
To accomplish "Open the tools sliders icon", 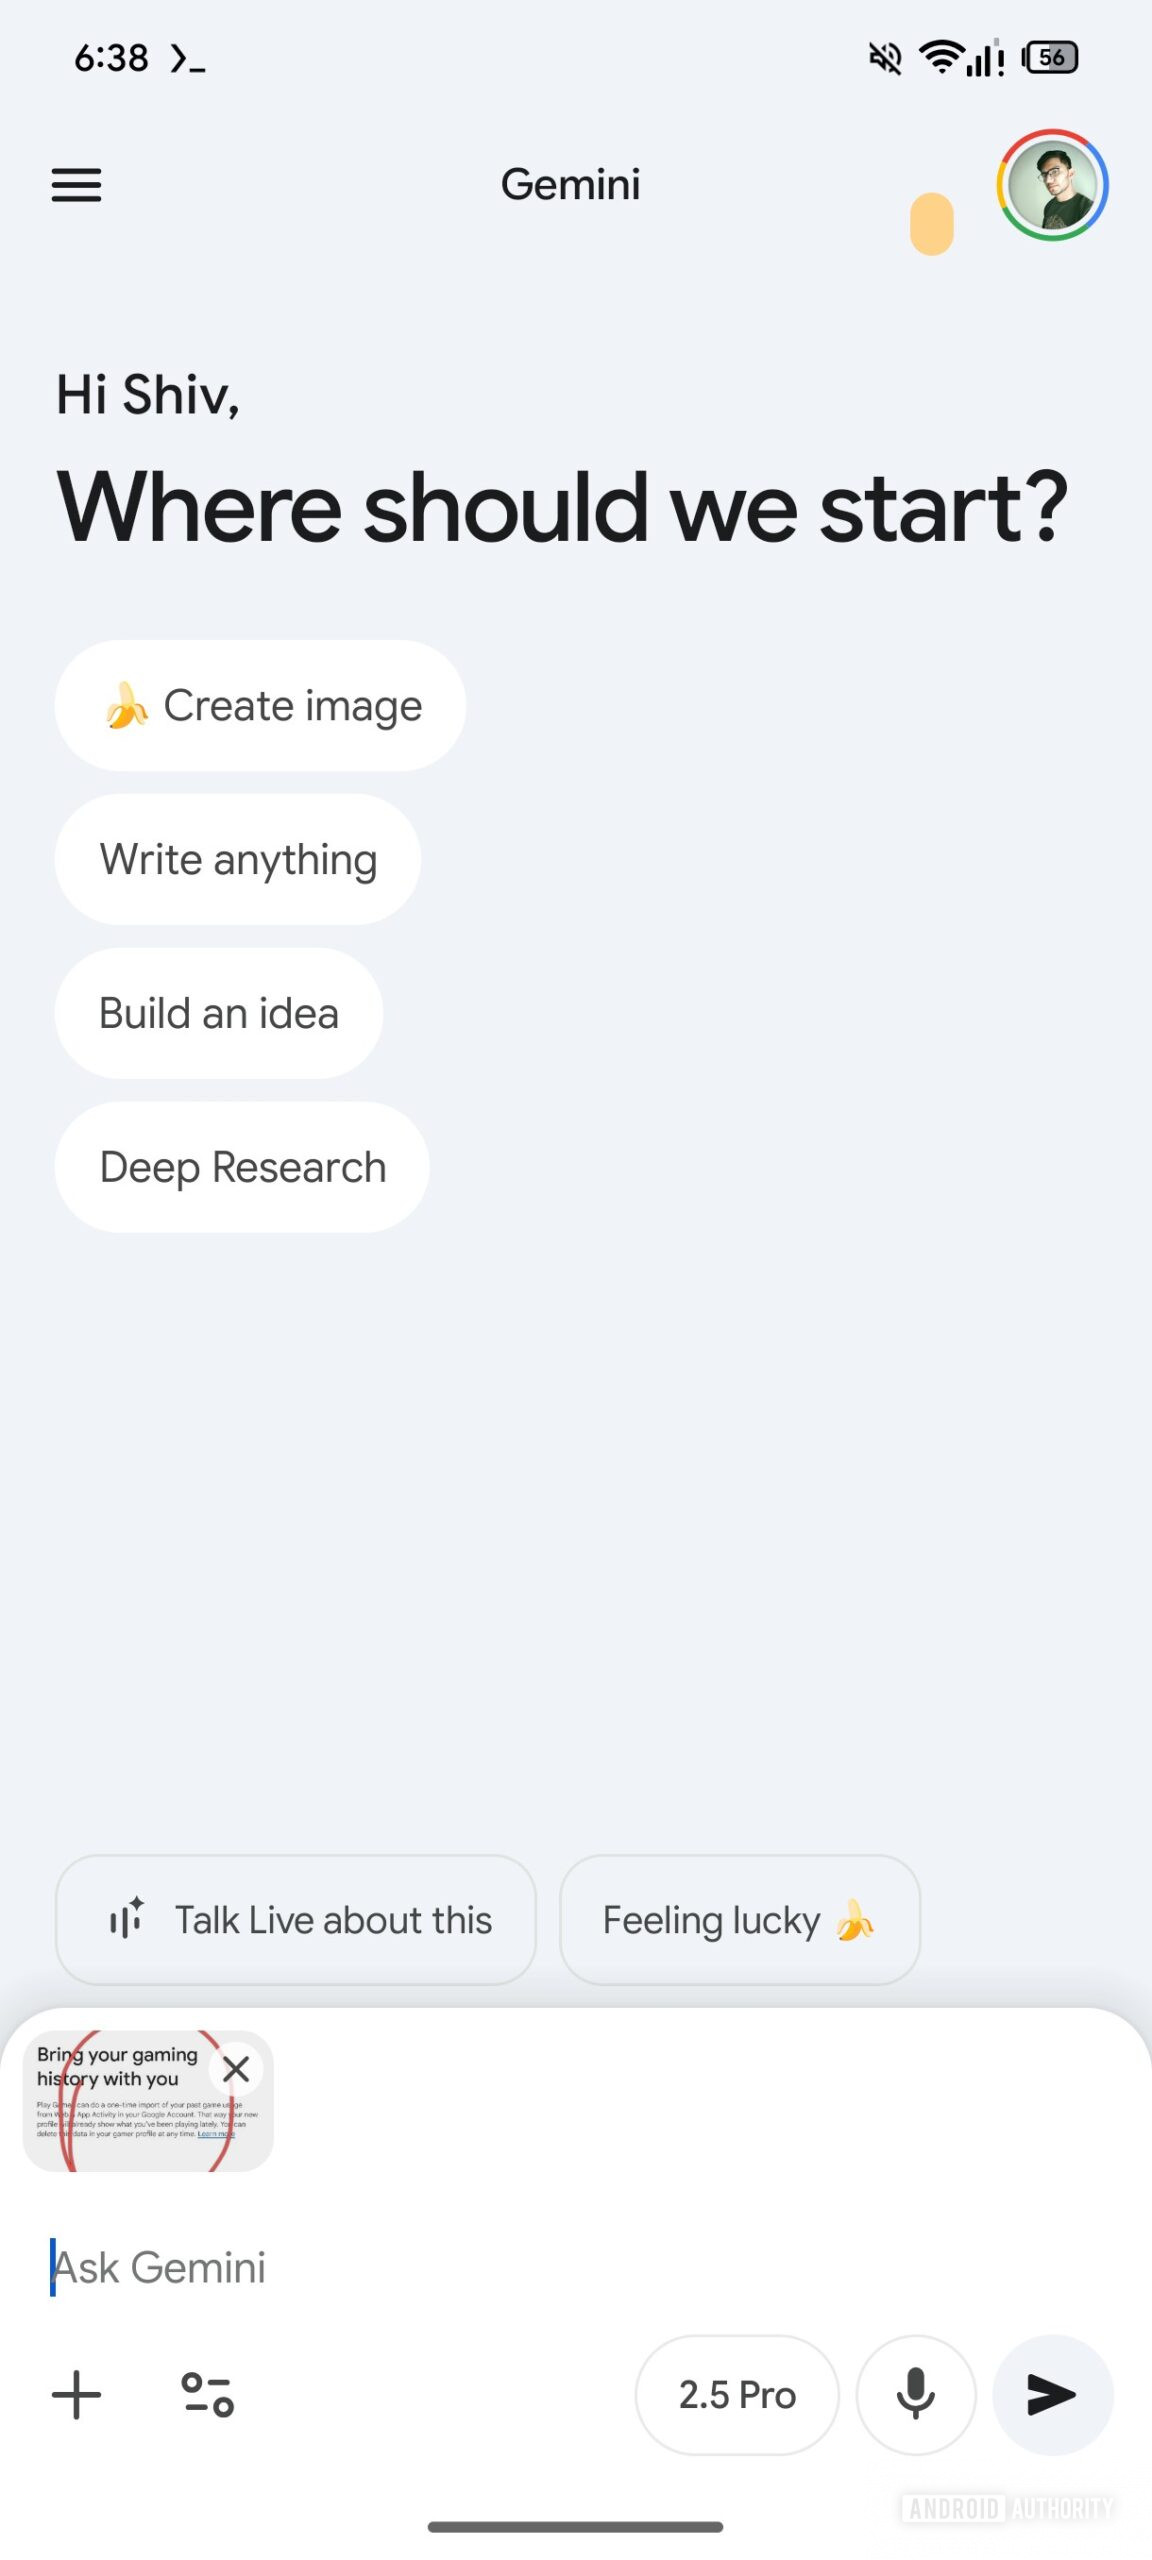I will [208, 2395].
